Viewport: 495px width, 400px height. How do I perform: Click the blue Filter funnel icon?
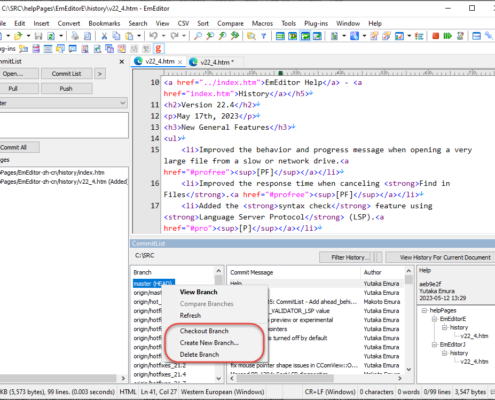(264, 36)
